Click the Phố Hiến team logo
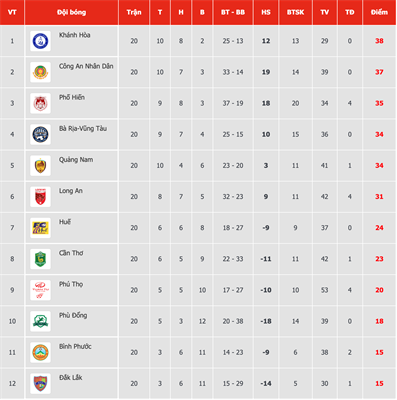Viewport: 397px width, 400px height. tap(40, 103)
